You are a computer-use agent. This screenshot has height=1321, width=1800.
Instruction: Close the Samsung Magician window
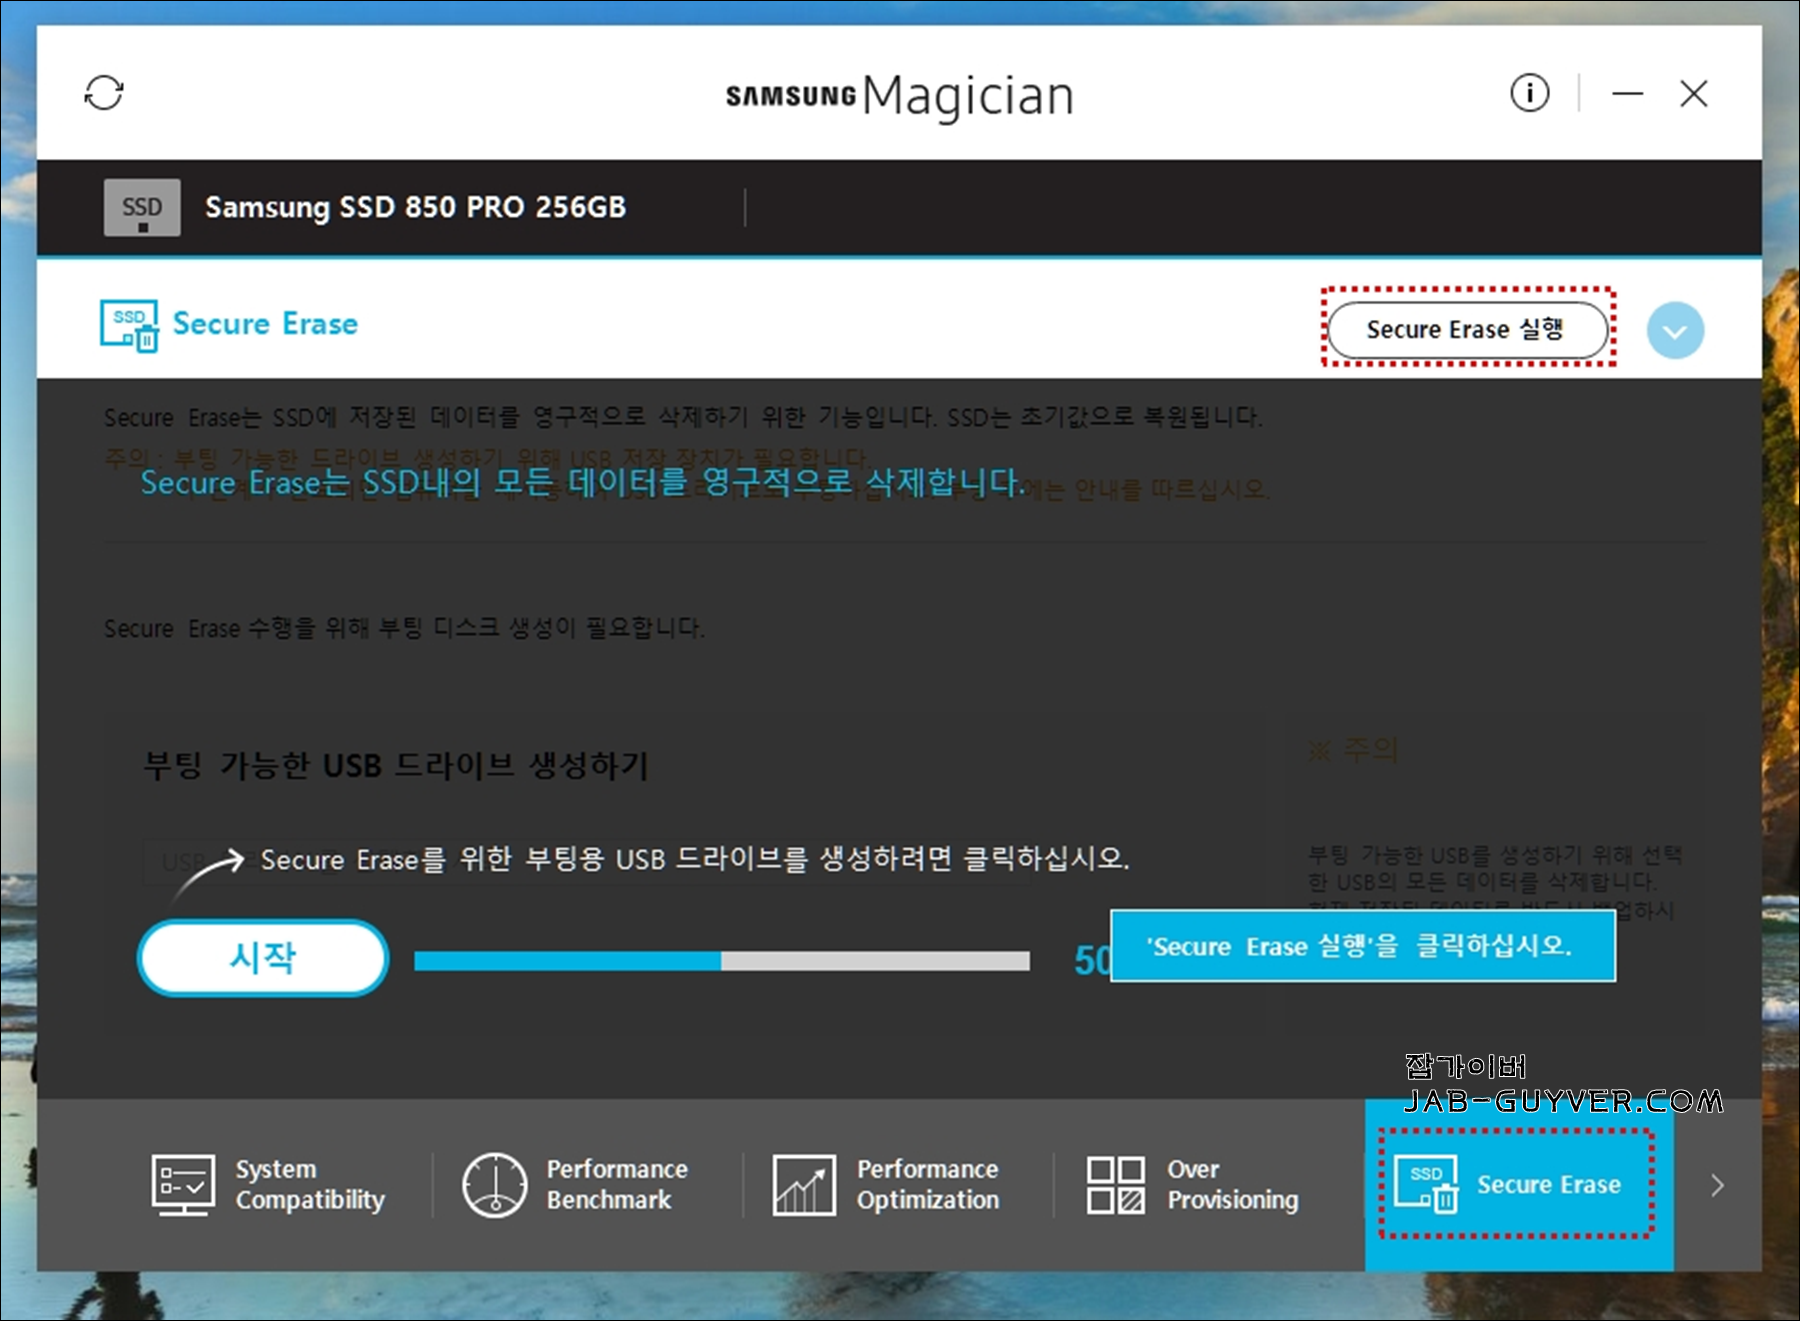[1693, 94]
